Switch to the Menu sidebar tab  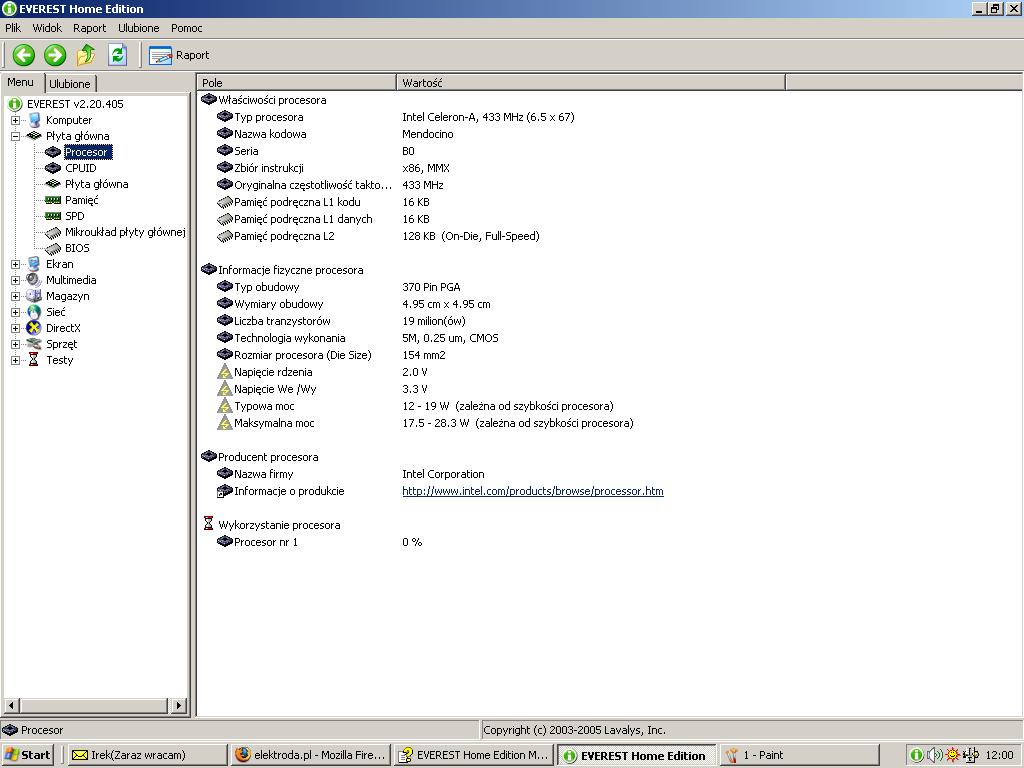coord(21,82)
